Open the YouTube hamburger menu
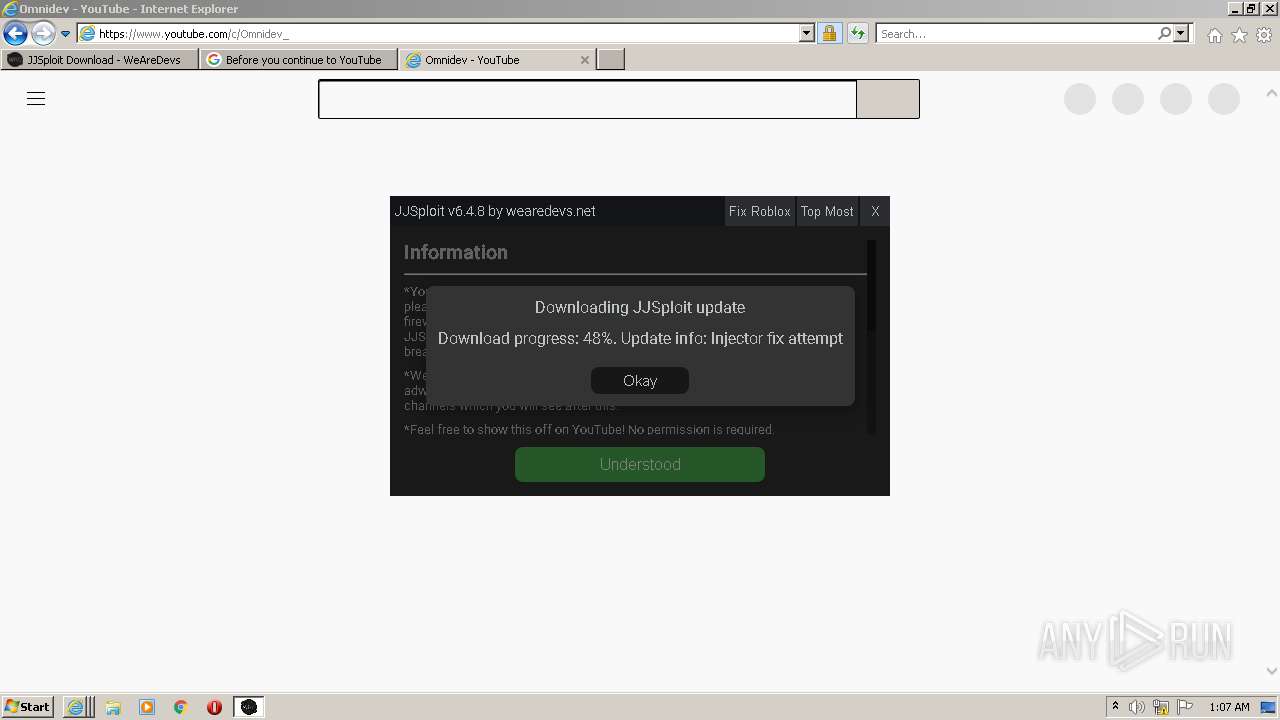The height and width of the screenshot is (720, 1280). [36, 98]
